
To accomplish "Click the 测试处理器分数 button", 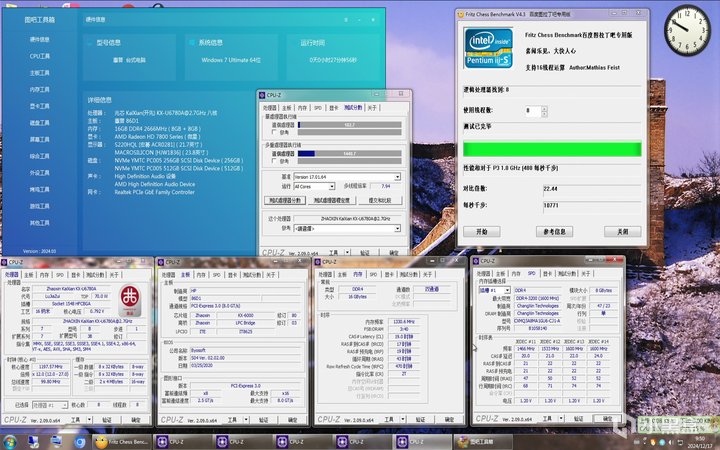I will point(285,201).
